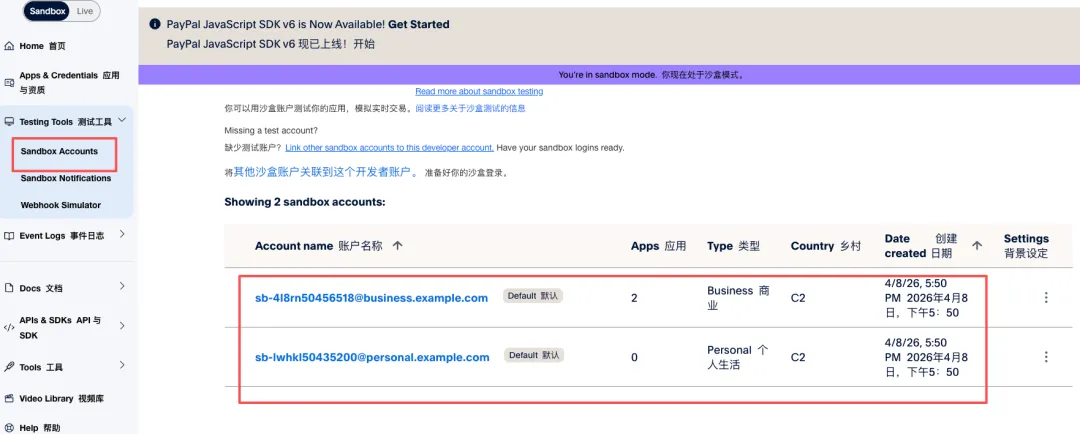Click Apps count 0 cell
The width and height of the screenshot is (1080, 434).
tap(634, 357)
